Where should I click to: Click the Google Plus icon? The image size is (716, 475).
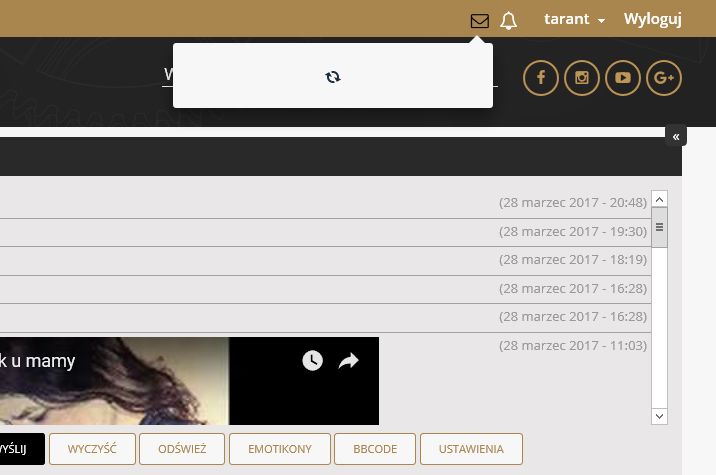pos(664,78)
